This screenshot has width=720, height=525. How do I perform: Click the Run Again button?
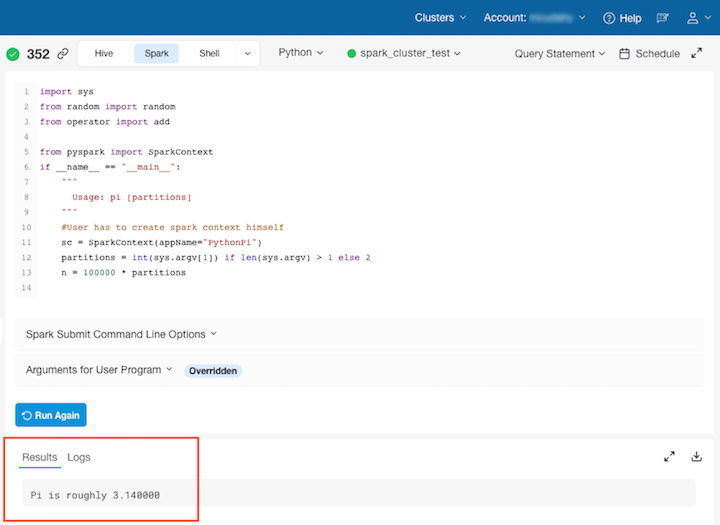[x=51, y=415]
